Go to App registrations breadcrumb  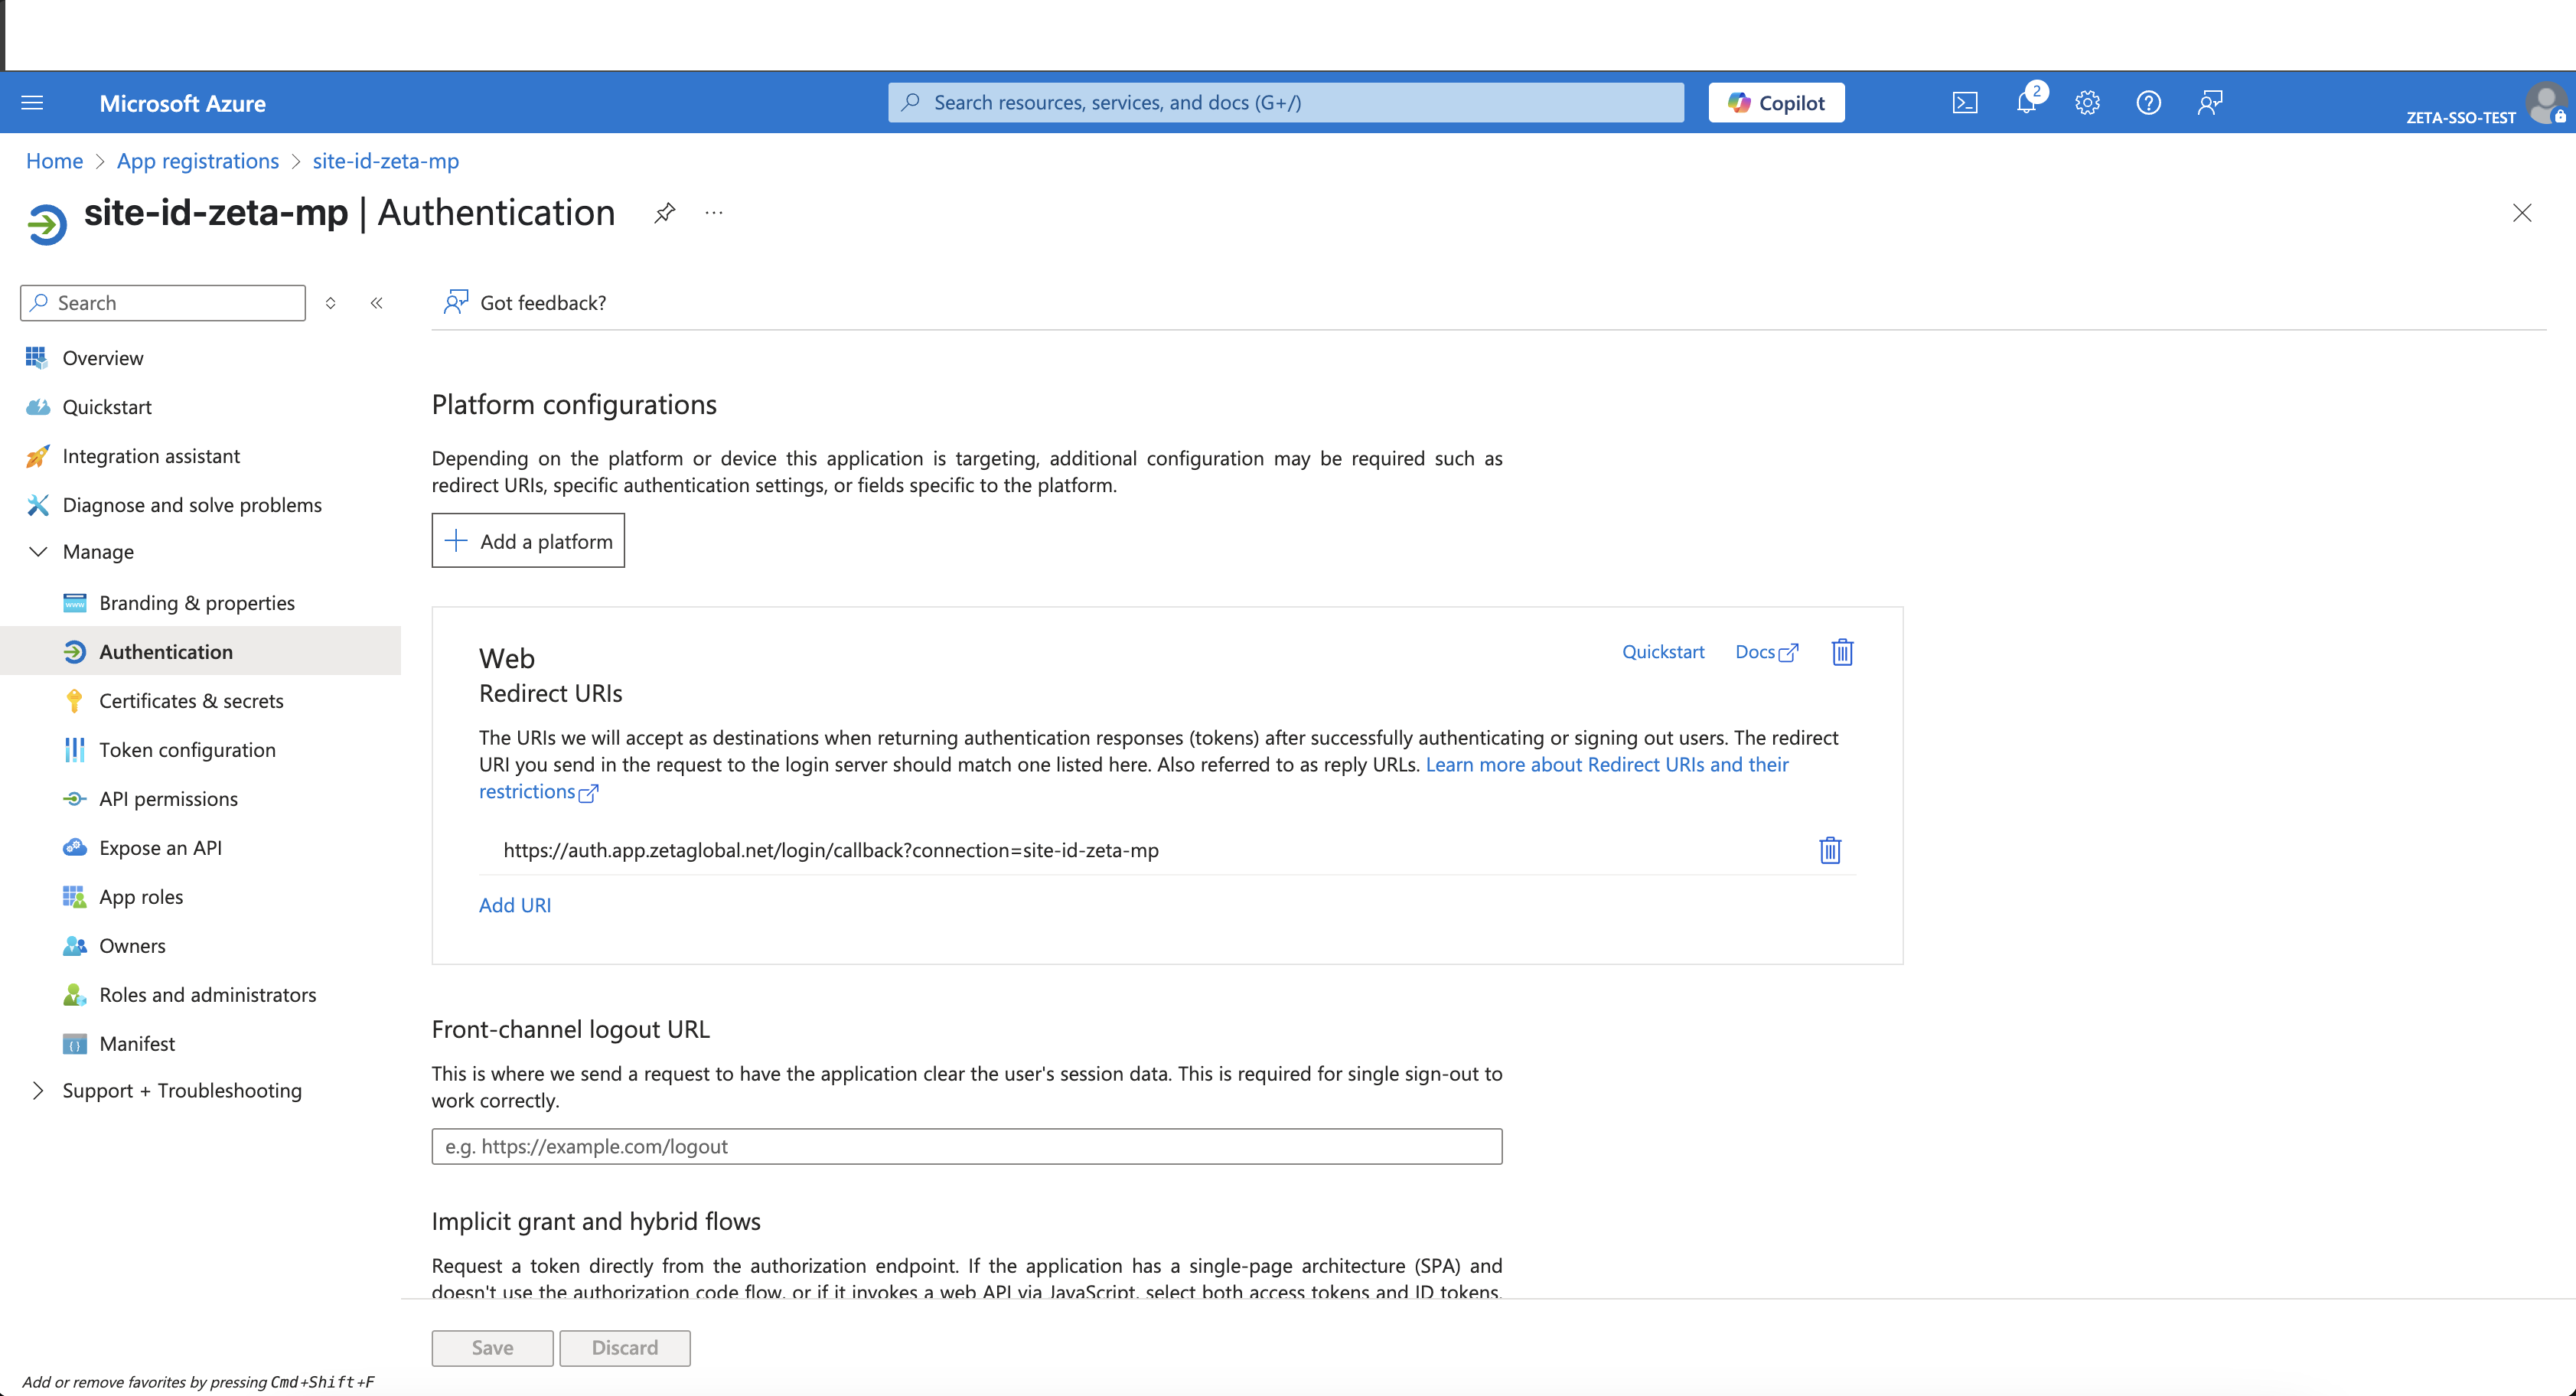197,161
